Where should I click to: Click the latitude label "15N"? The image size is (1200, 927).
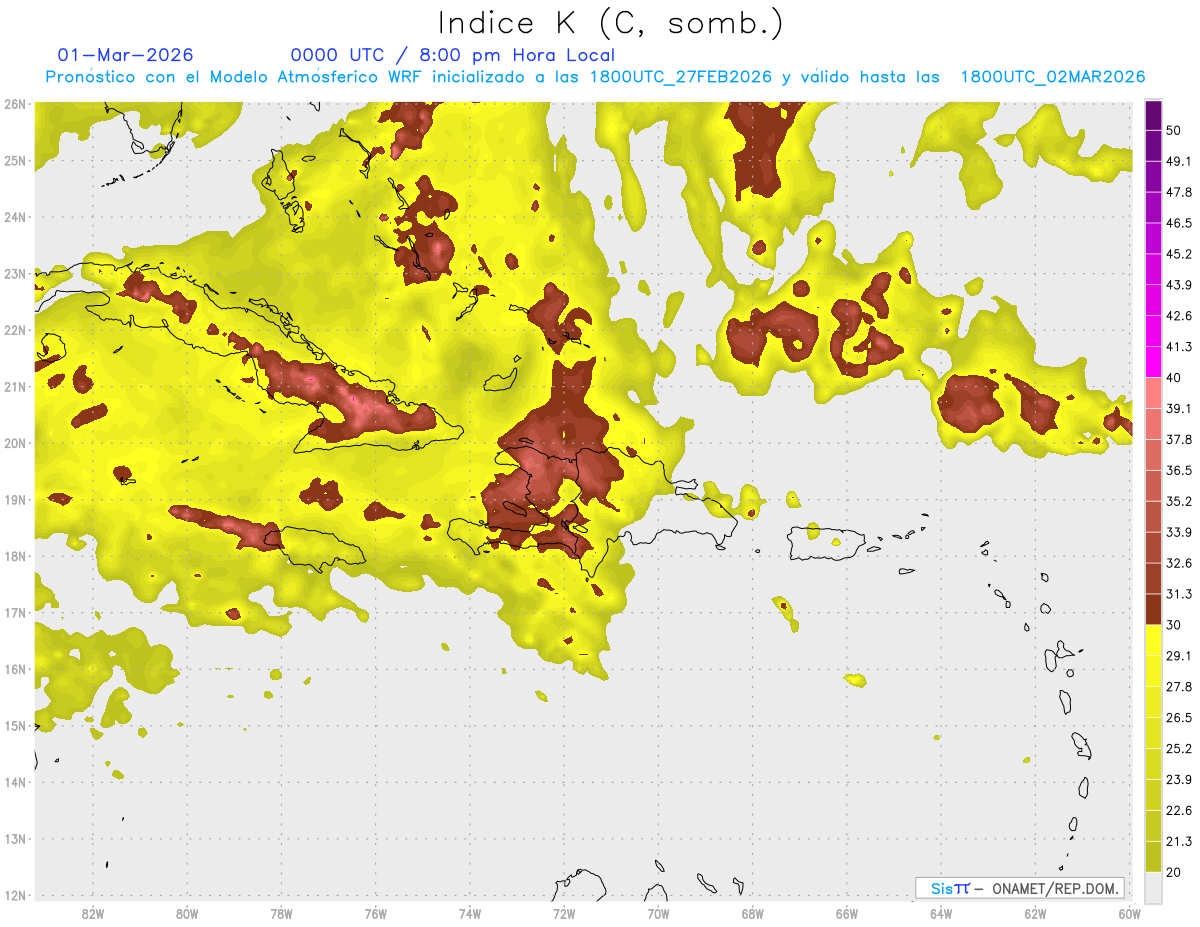tap(15, 725)
